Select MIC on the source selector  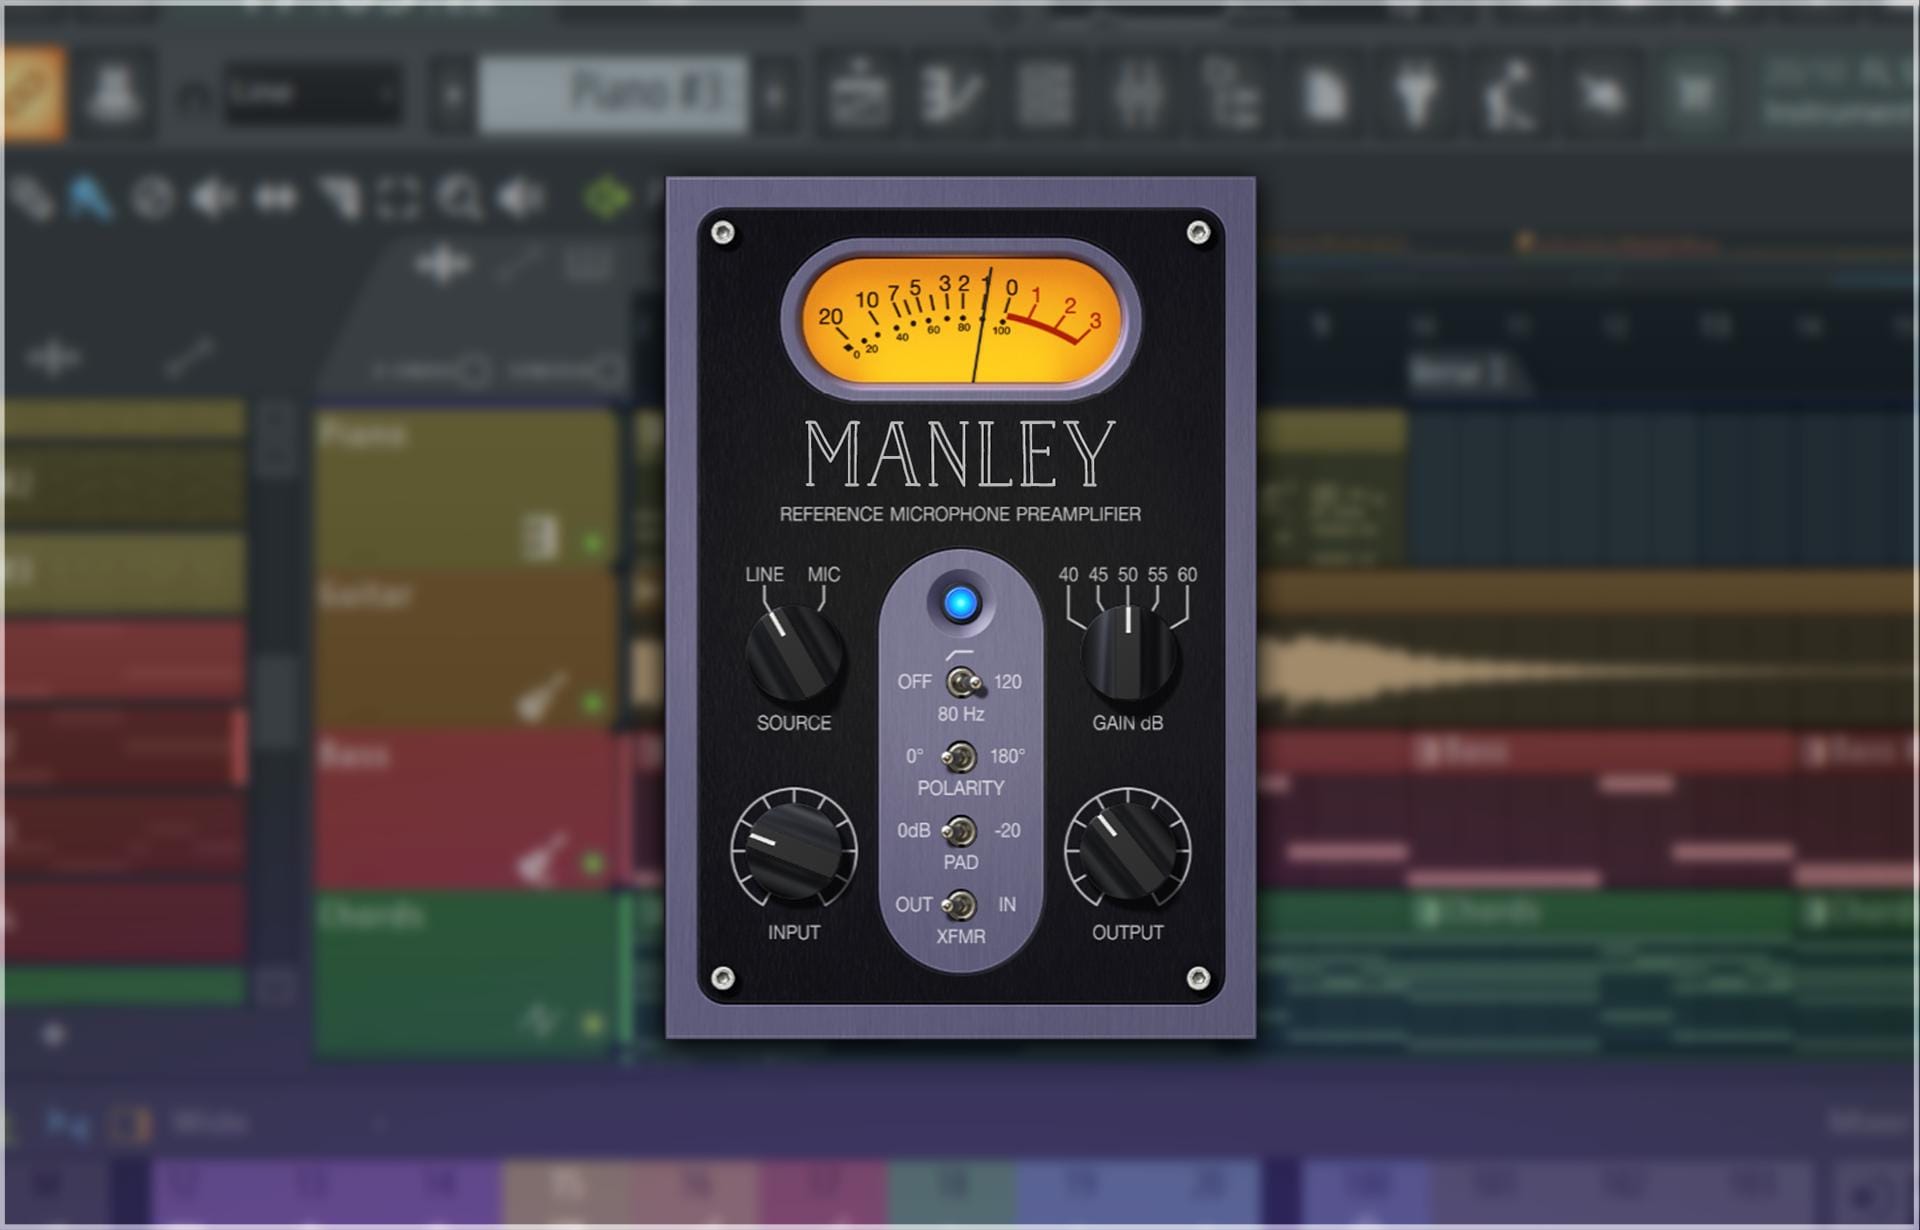(823, 575)
